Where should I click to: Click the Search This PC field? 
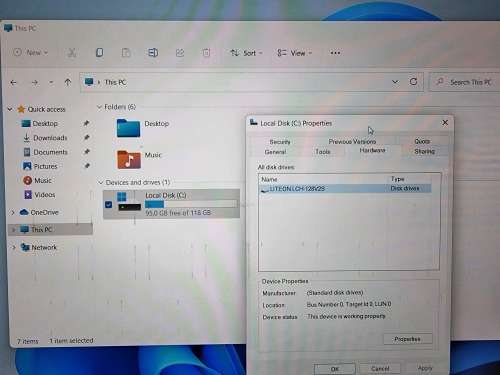point(465,82)
